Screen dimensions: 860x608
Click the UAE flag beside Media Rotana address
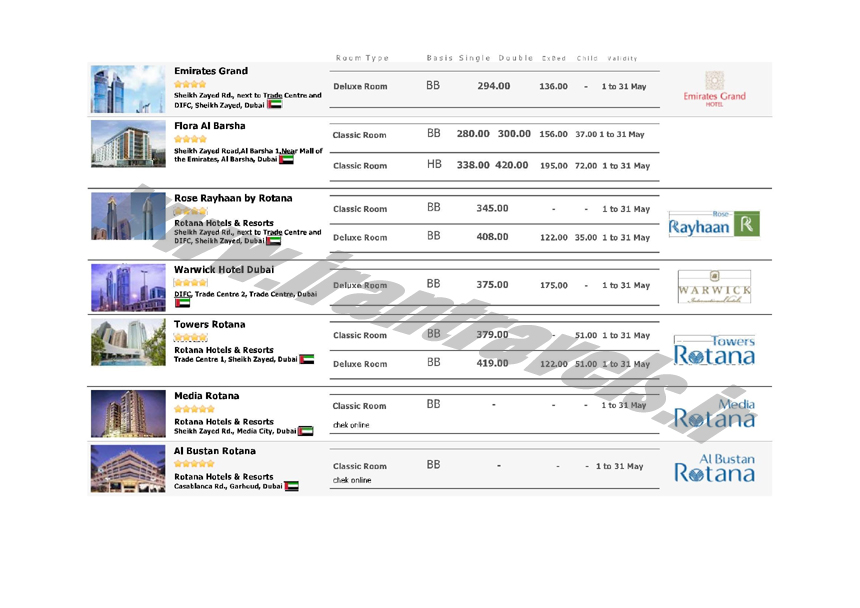[306, 431]
